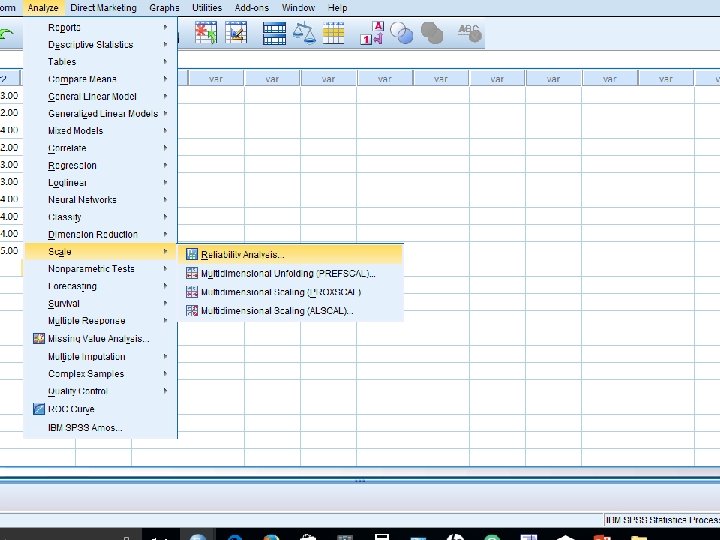Click the green Undo arrow icon

pyautogui.click(x=6, y=34)
